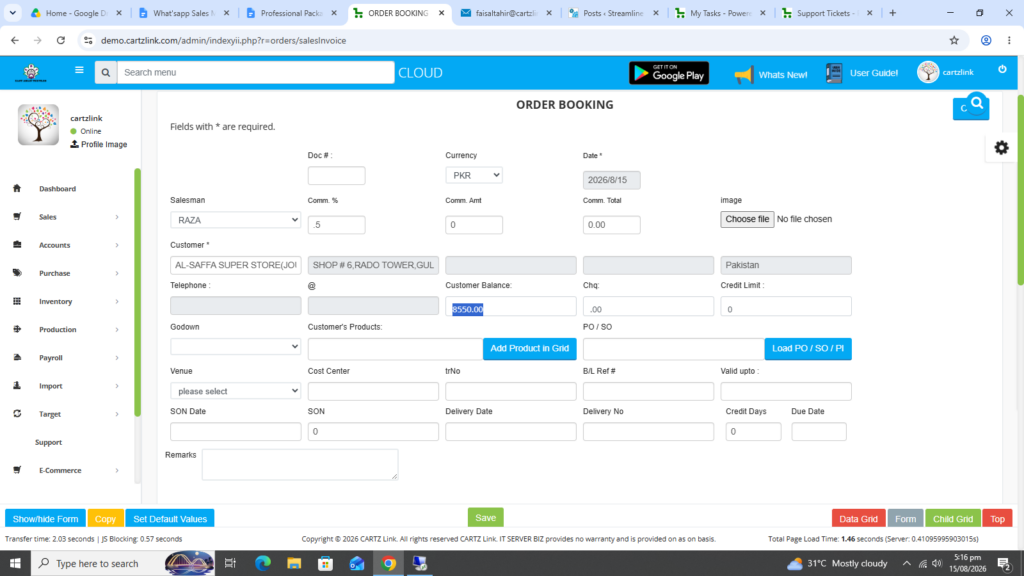Click the Dashboard home icon in the sidebar
This screenshot has height=576, width=1024.
coord(17,188)
